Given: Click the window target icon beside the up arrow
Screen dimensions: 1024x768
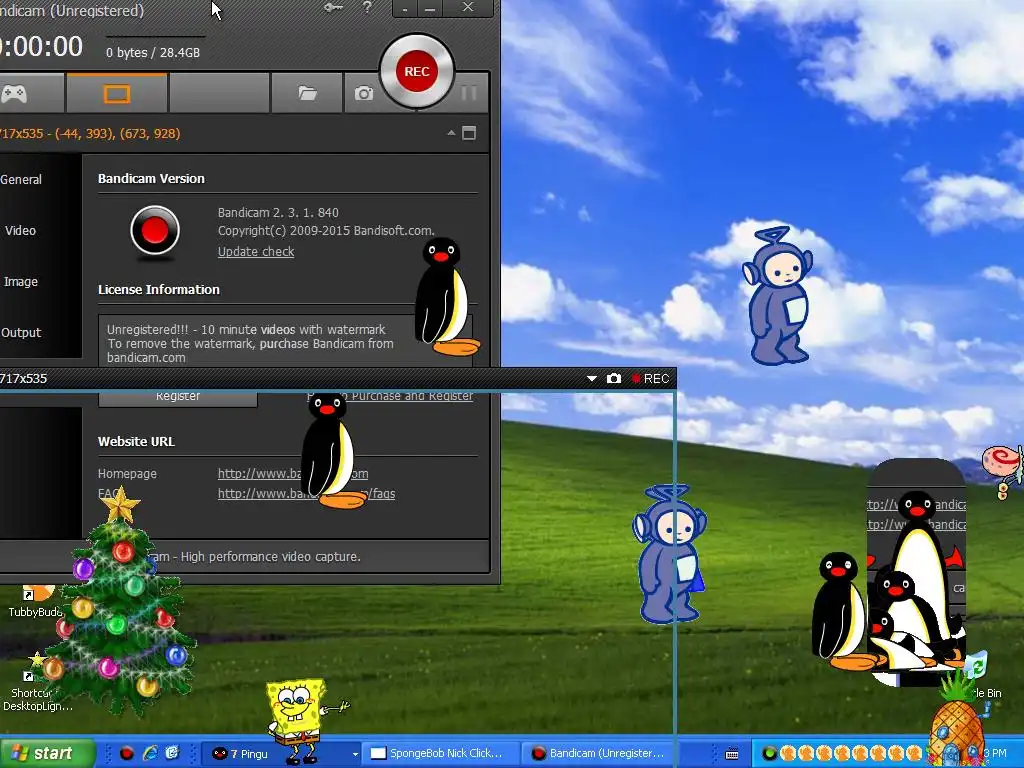Looking at the screenshot, I should point(469,133).
